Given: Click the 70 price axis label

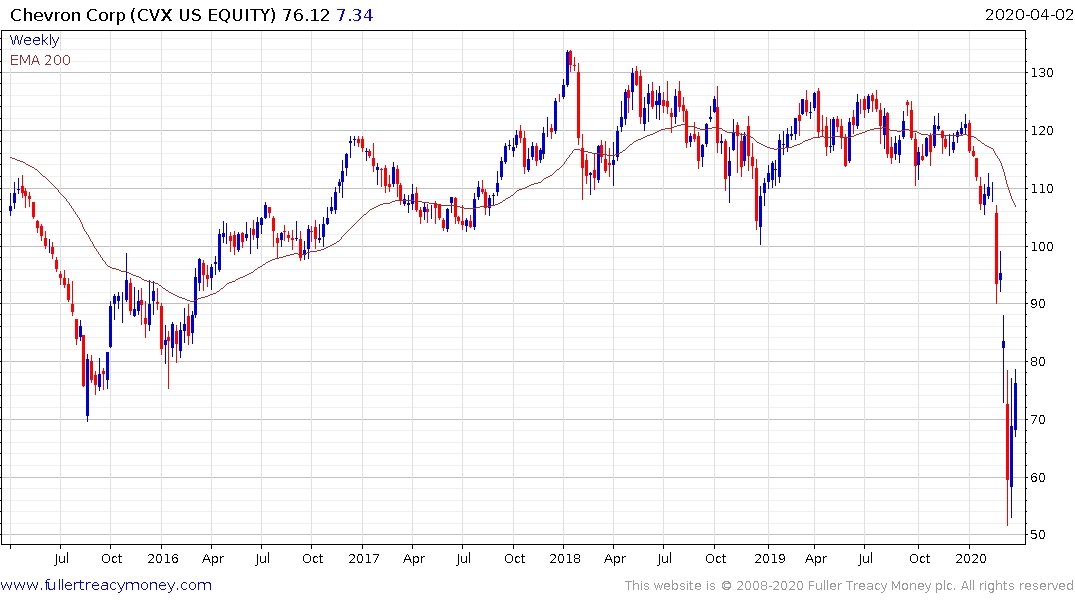Looking at the screenshot, I should click(1038, 420).
